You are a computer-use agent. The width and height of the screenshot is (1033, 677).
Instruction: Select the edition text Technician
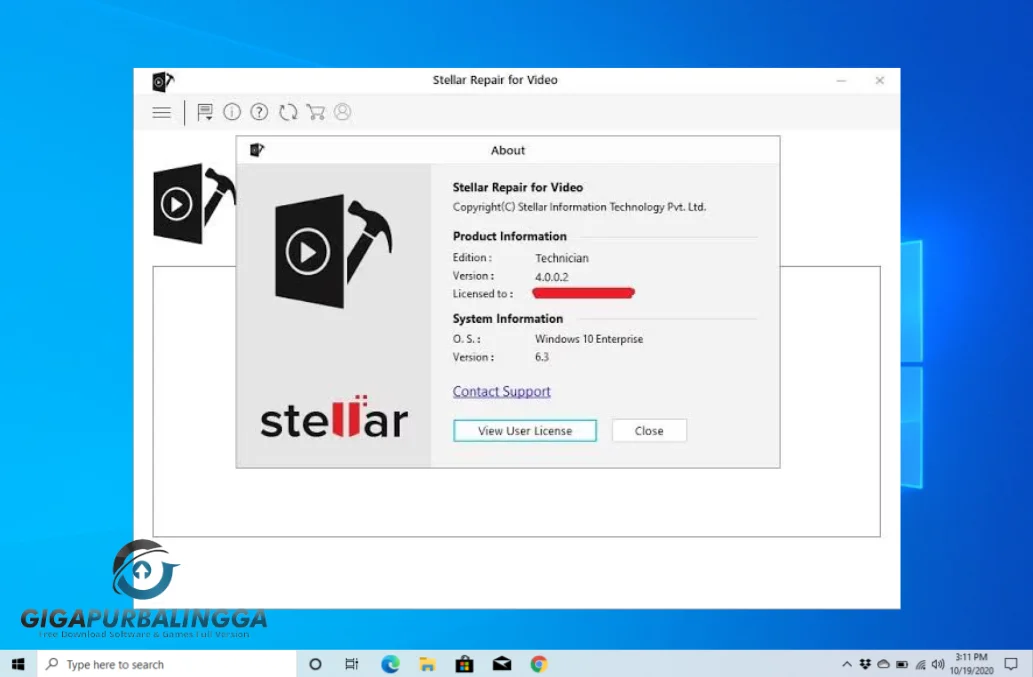pos(561,258)
